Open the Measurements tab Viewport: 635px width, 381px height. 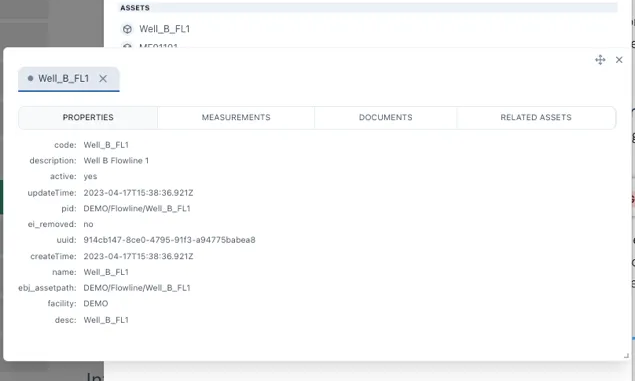click(236, 117)
